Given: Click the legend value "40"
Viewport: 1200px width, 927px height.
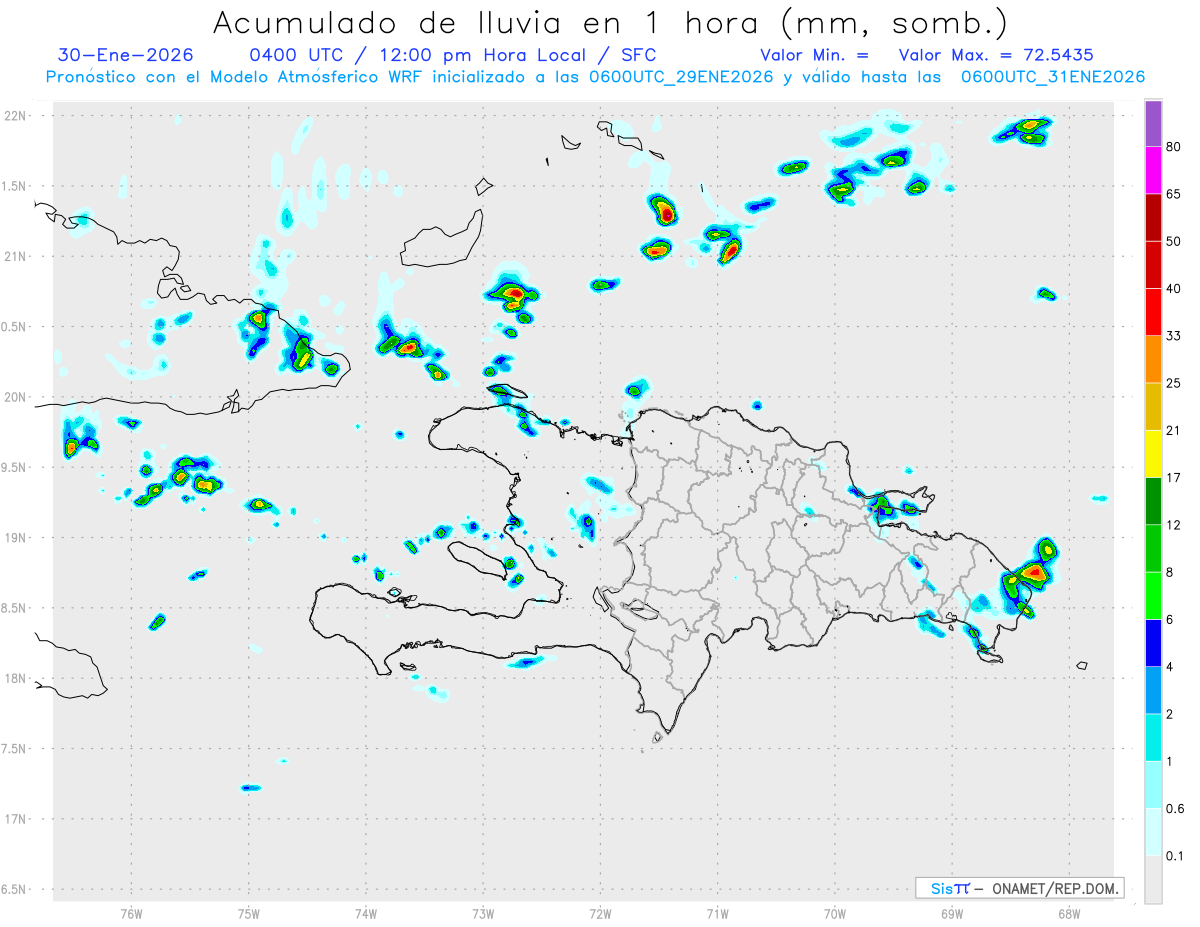Looking at the screenshot, I should (x=1174, y=289).
